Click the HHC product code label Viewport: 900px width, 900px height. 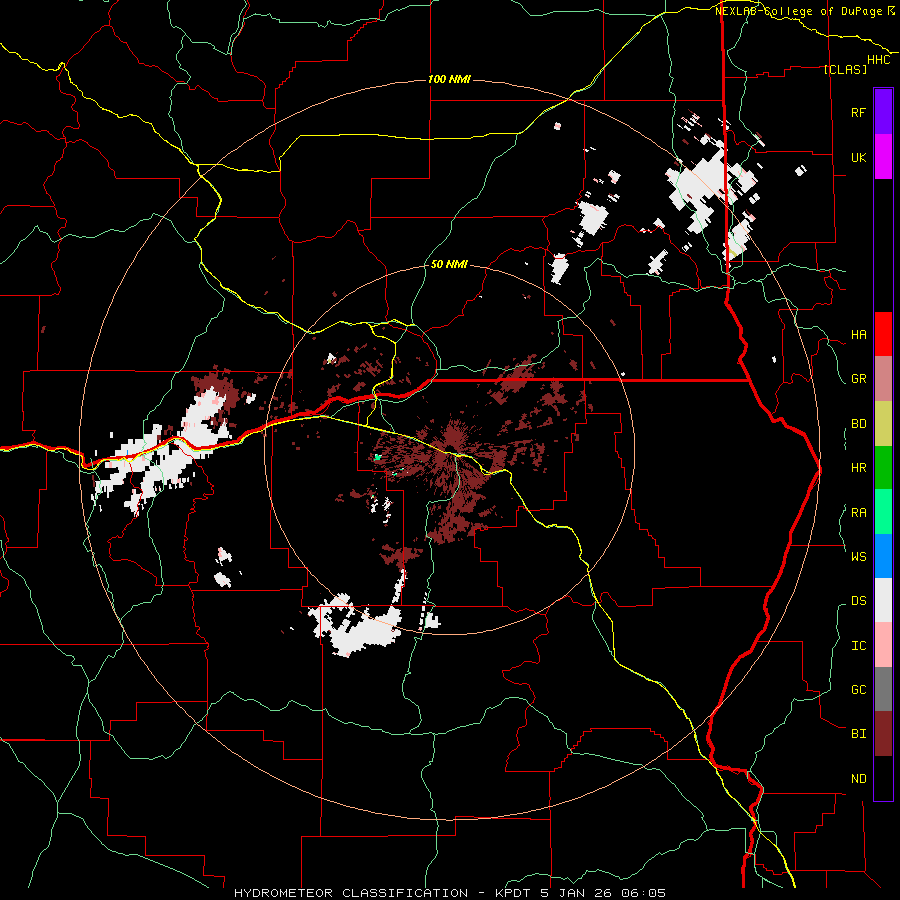pyautogui.click(x=879, y=60)
